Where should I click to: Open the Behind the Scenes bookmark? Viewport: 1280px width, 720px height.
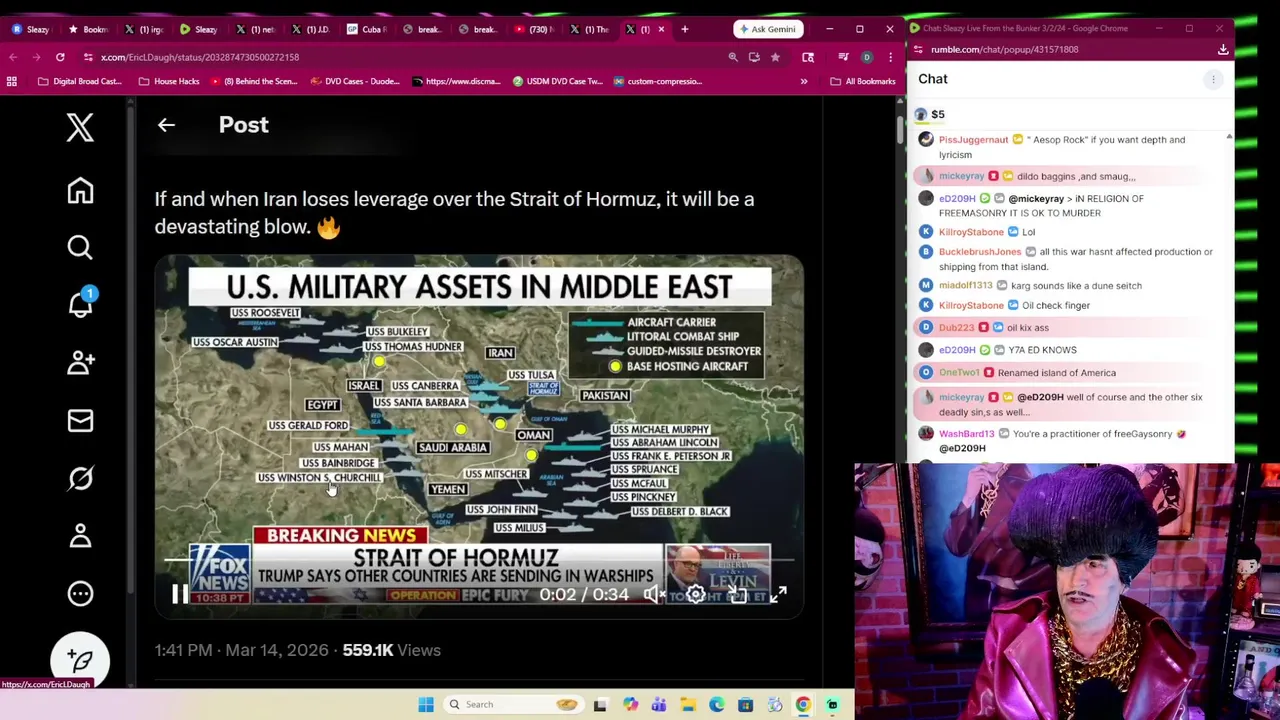[254, 81]
